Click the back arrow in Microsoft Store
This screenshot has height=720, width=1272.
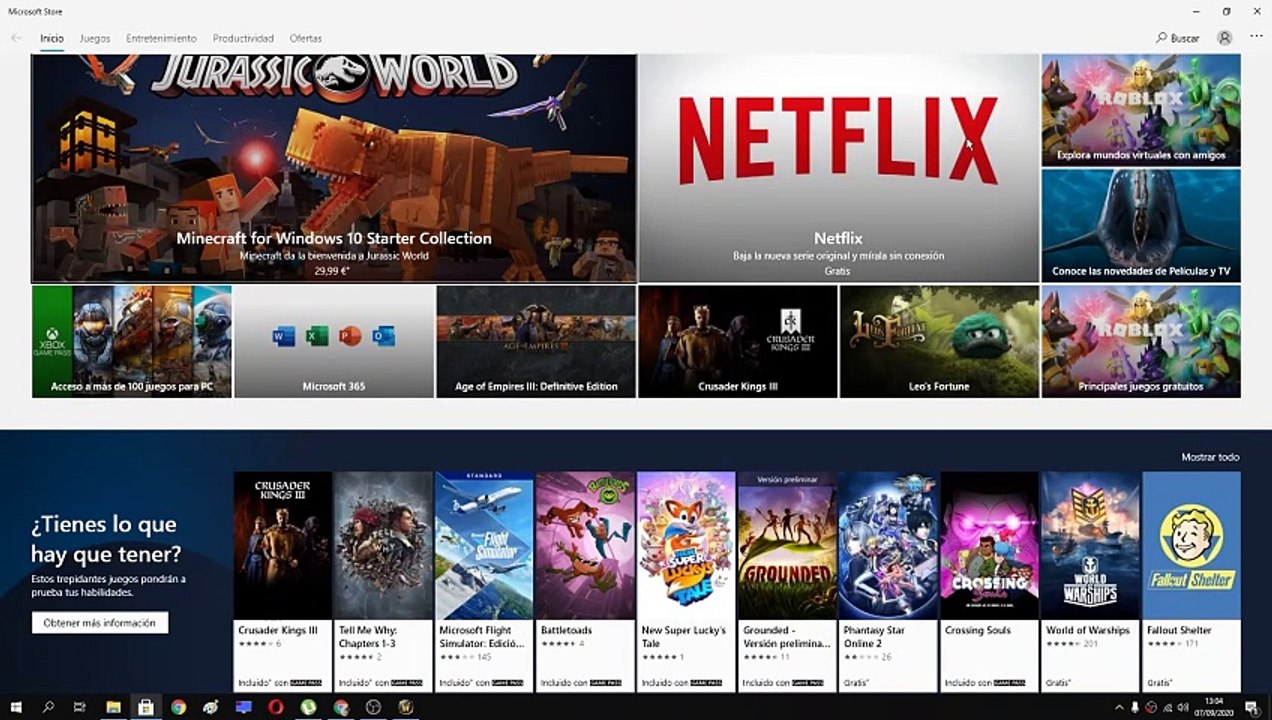coord(16,38)
